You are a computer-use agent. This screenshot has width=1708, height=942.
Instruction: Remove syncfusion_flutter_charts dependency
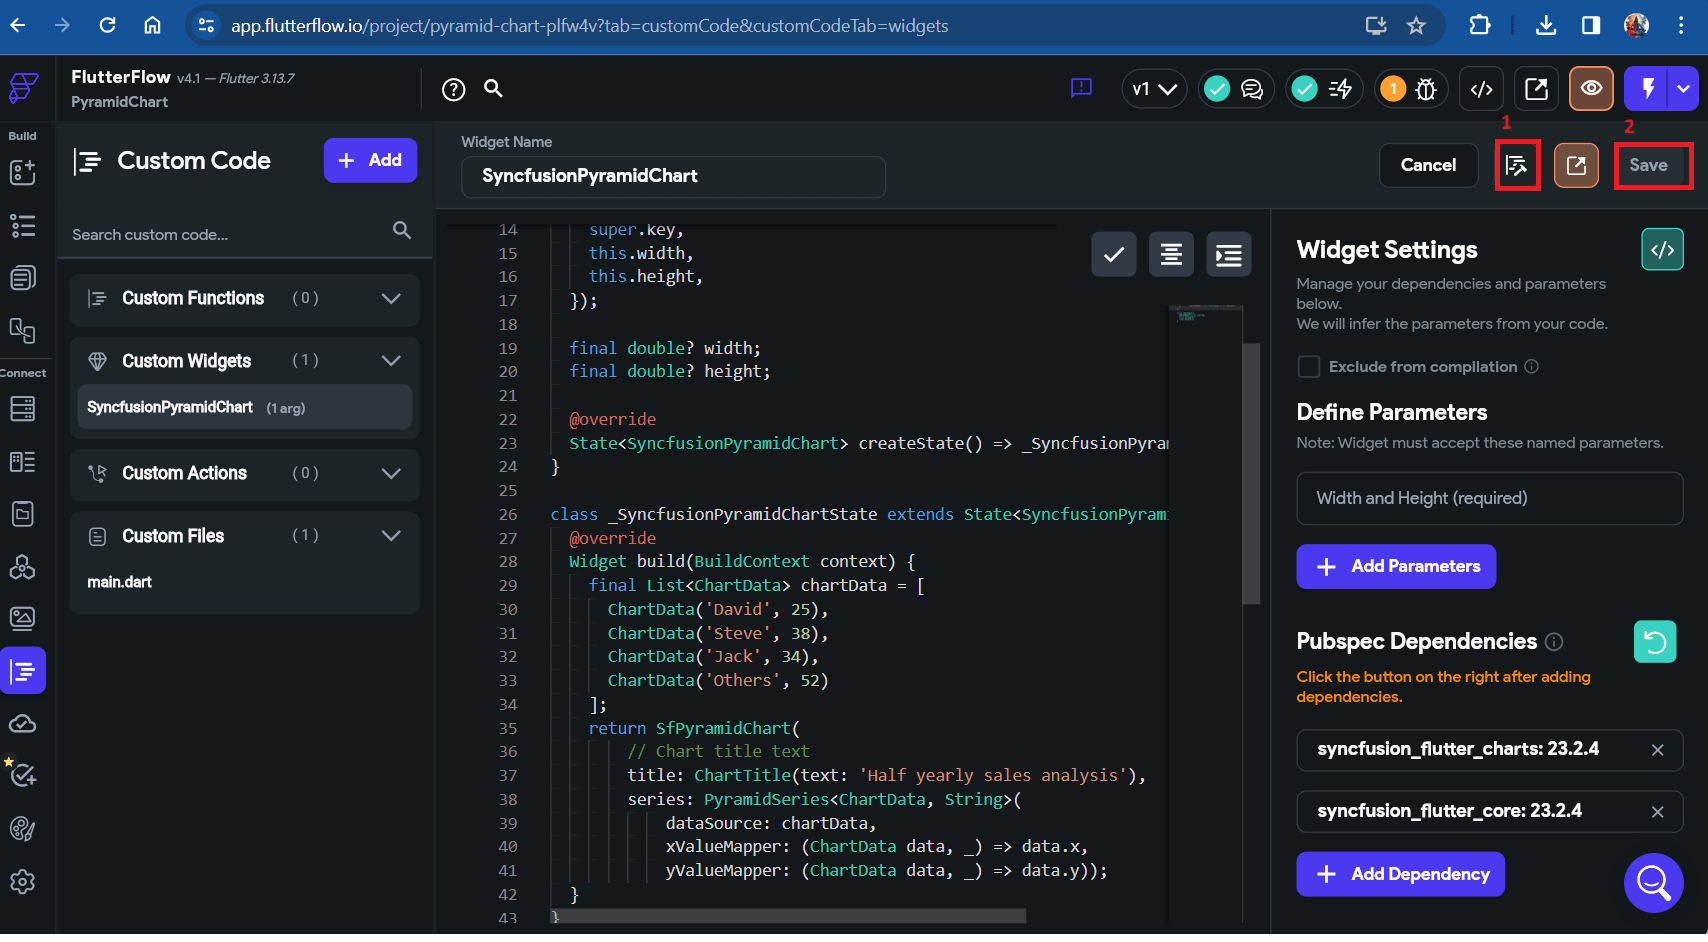pyautogui.click(x=1657, y=751)
